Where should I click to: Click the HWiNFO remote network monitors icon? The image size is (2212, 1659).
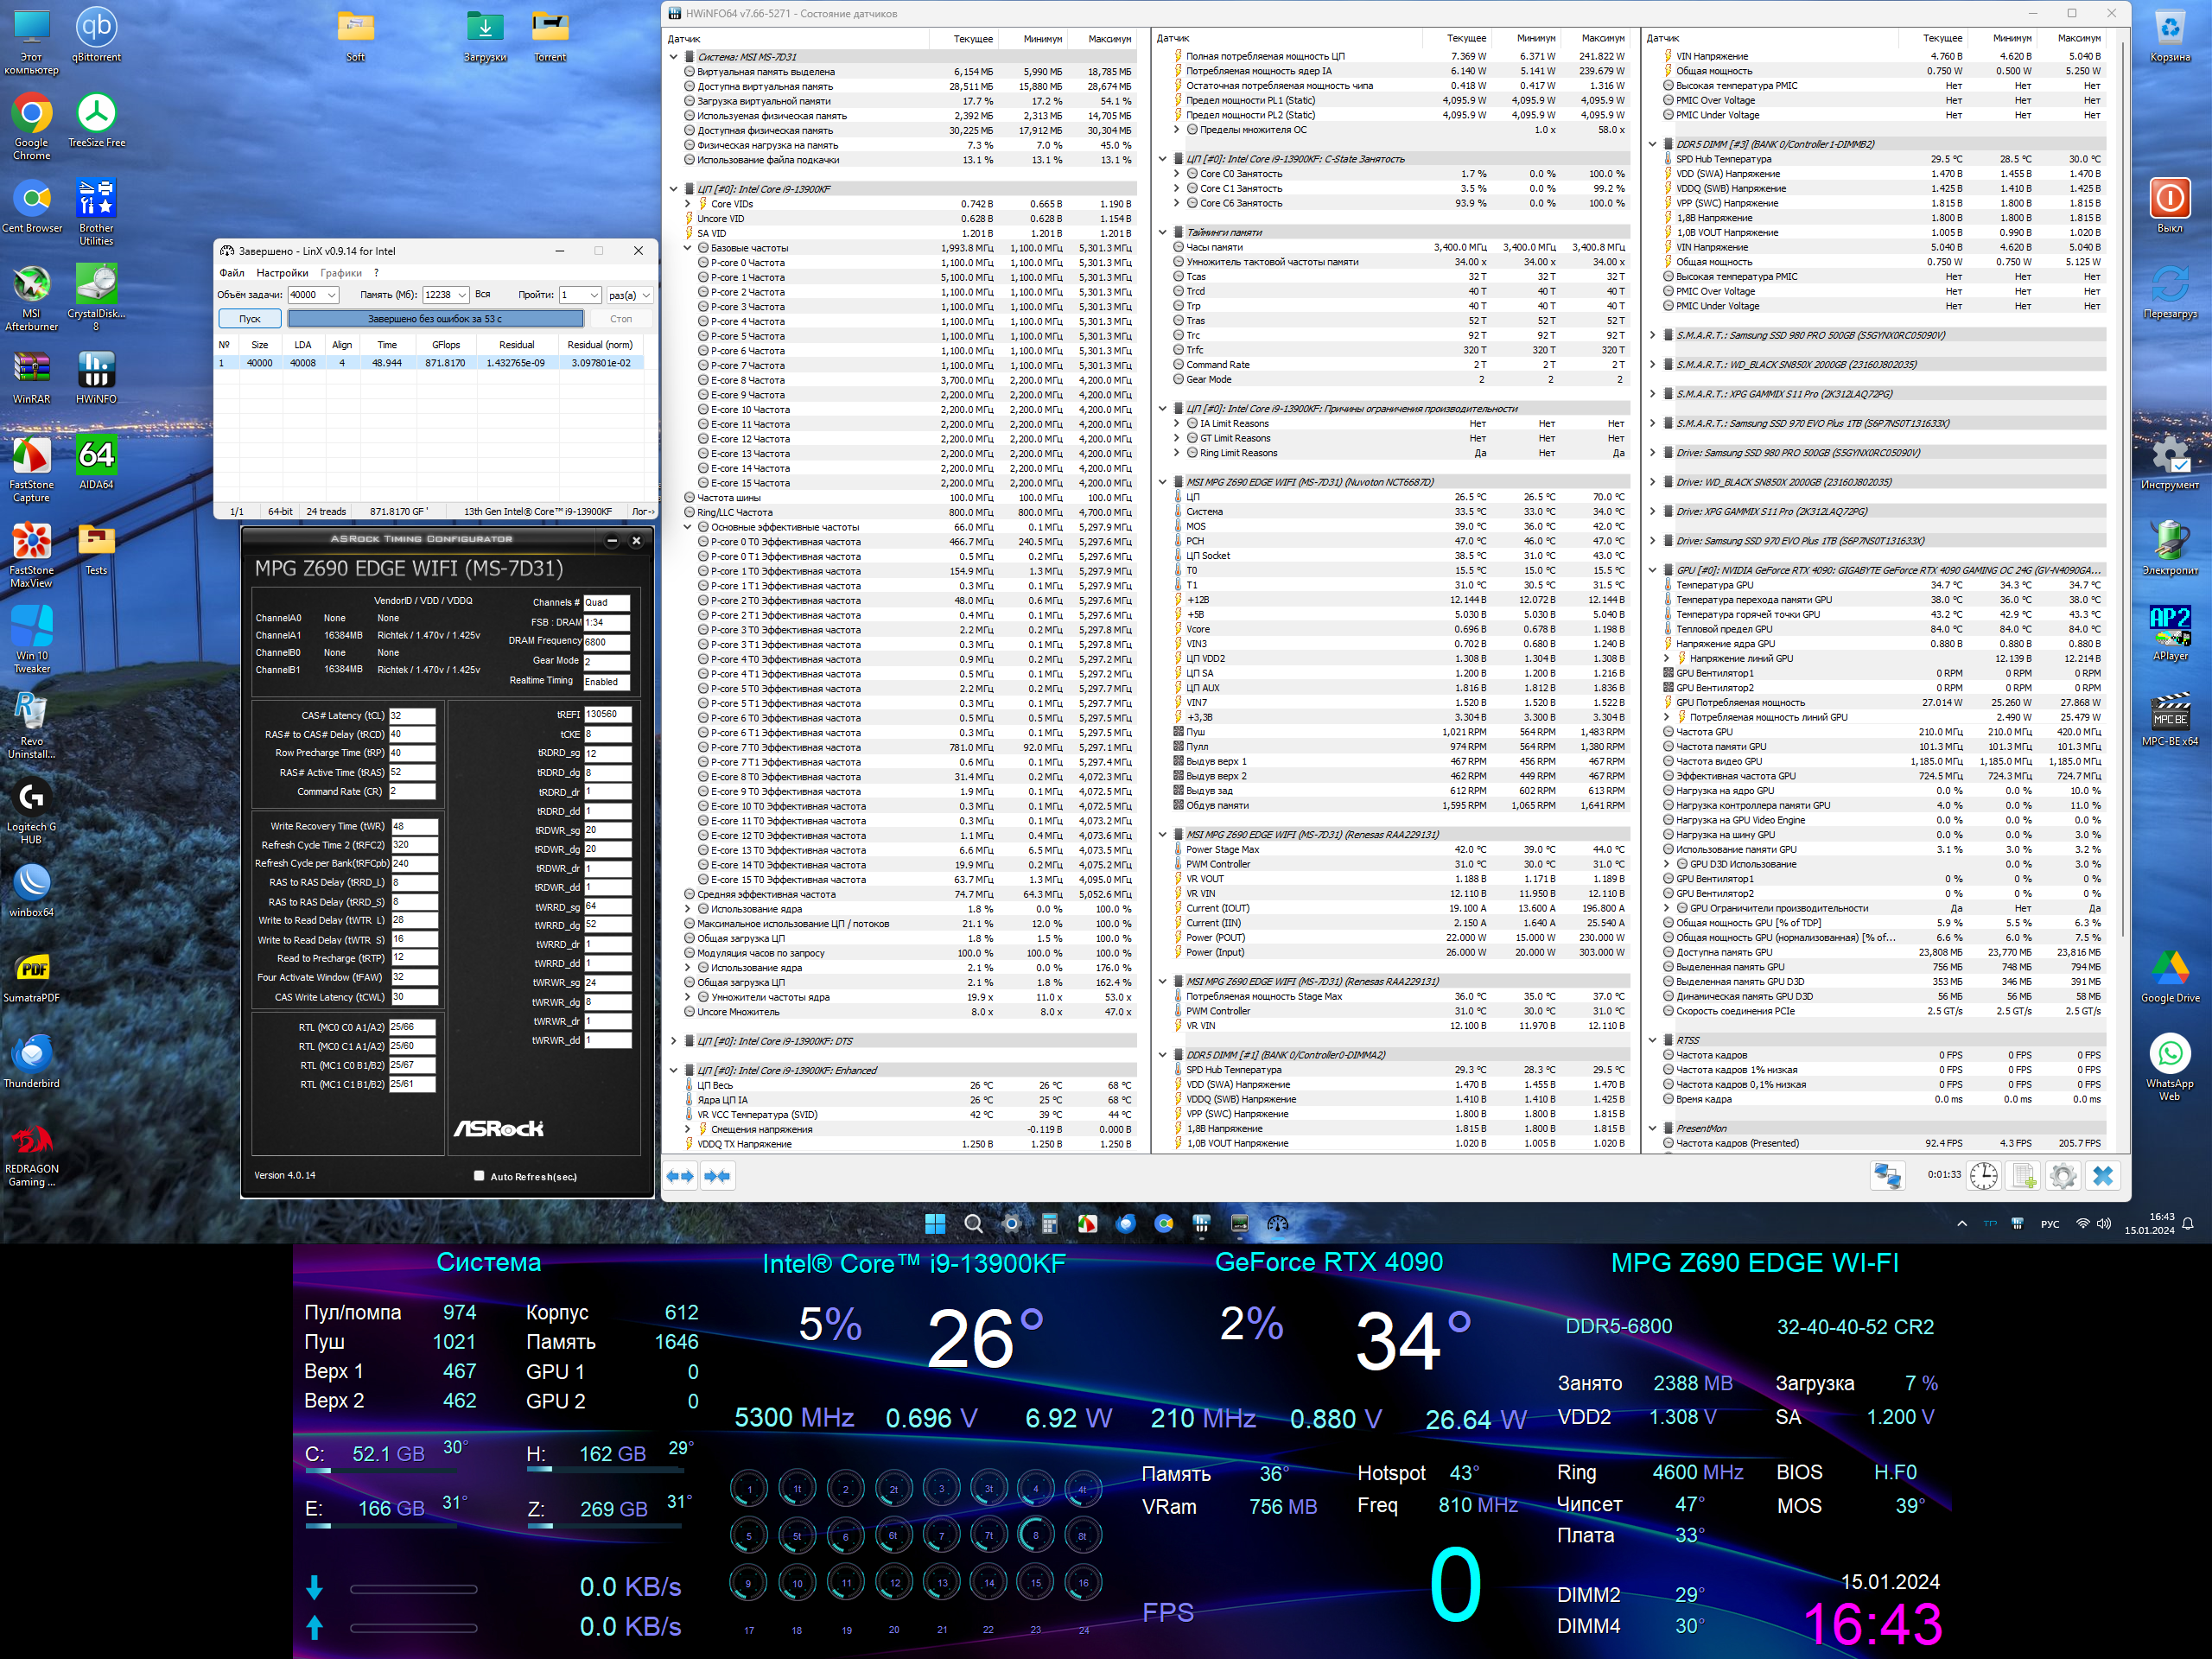tap(1887, 1176)
